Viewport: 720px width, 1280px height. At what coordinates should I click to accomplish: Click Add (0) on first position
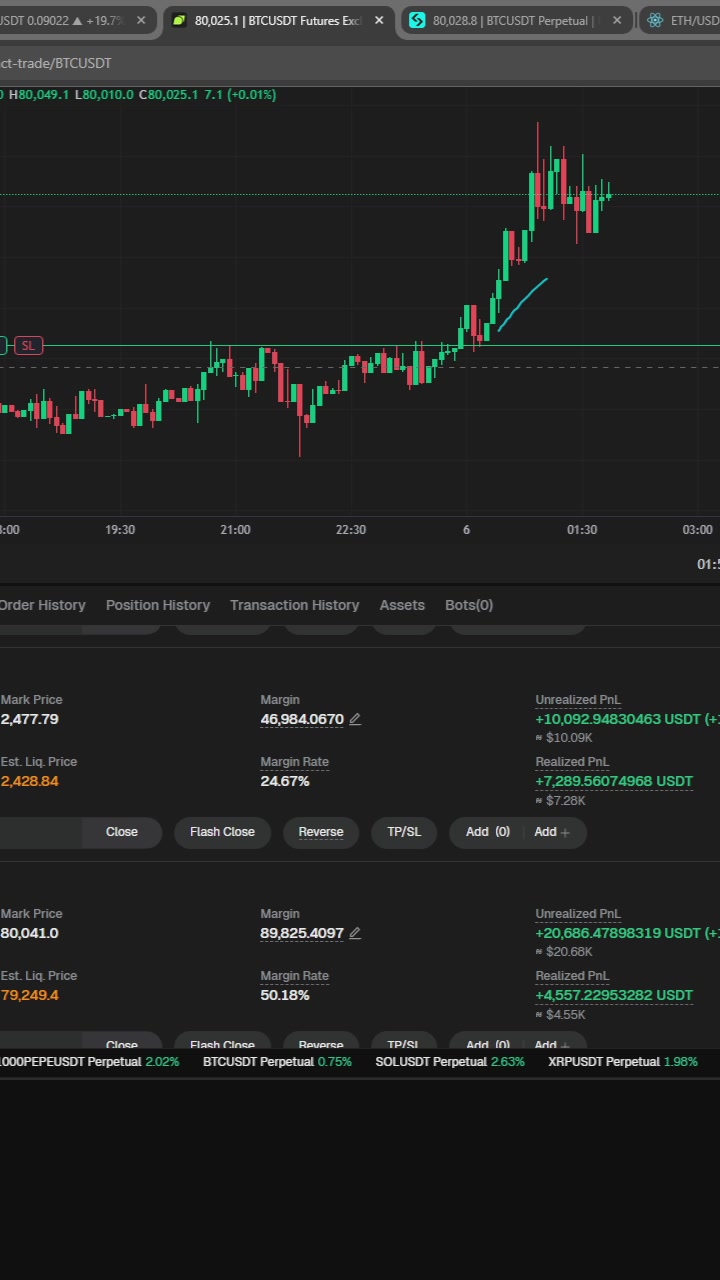(x=488, y=832)
